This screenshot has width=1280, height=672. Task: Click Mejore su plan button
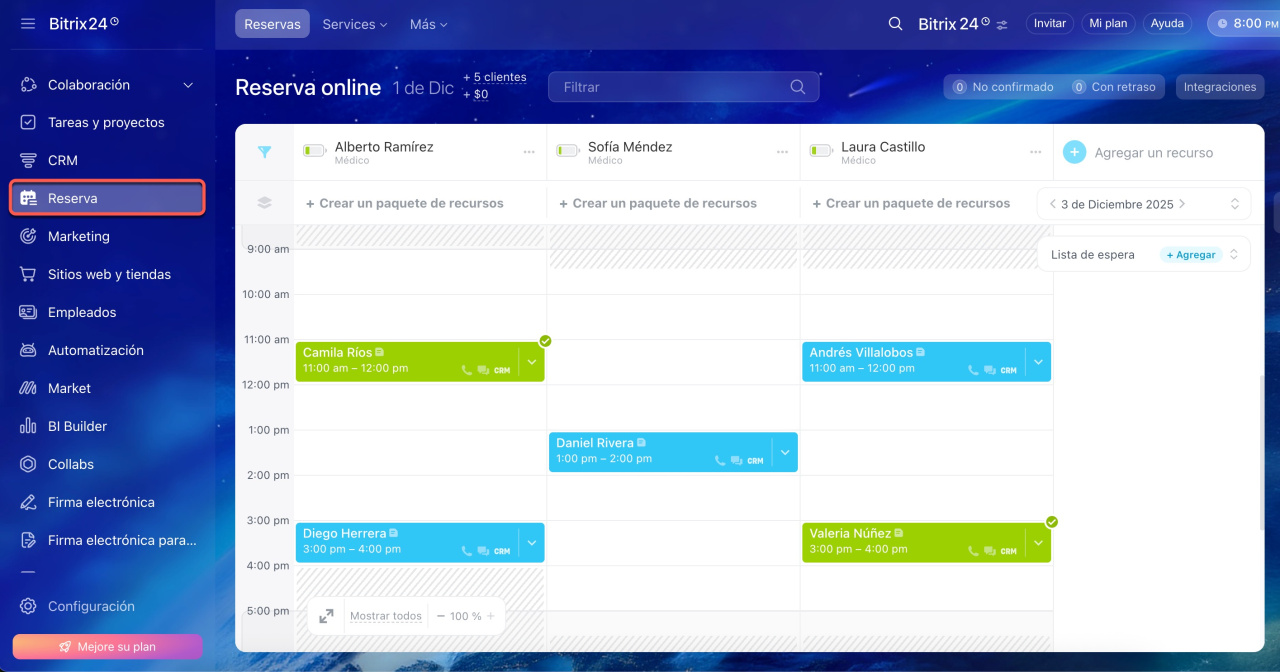pyautogui.click(x=107, y=647)
